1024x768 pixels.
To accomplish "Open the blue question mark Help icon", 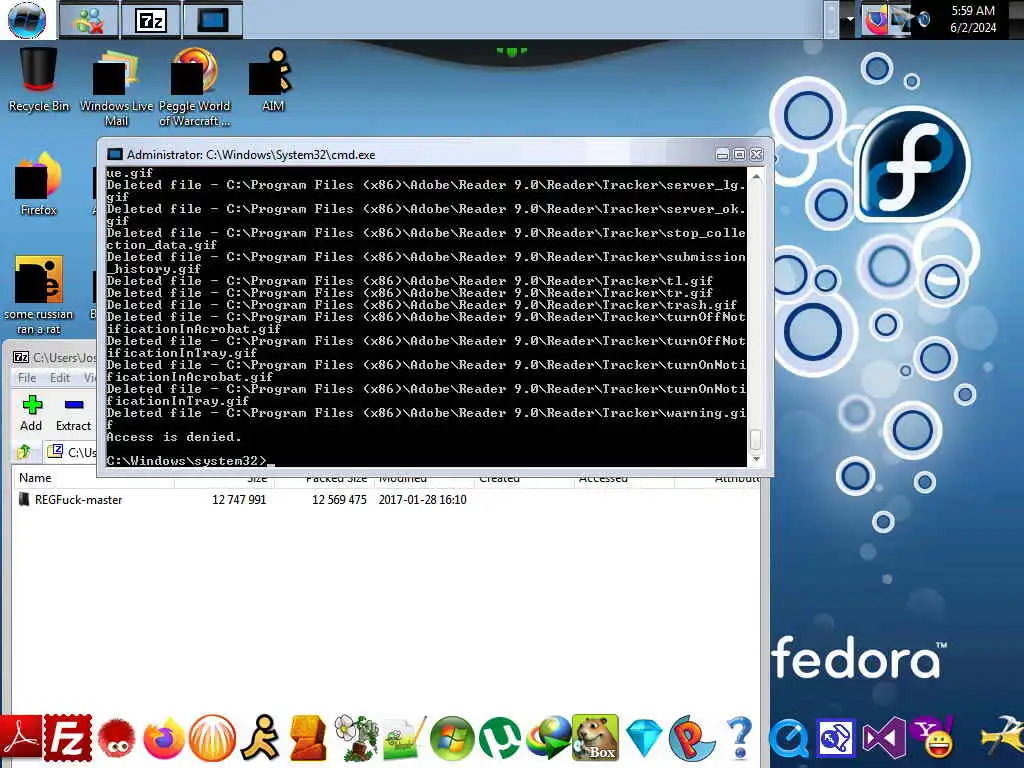I will coord(740,738).
